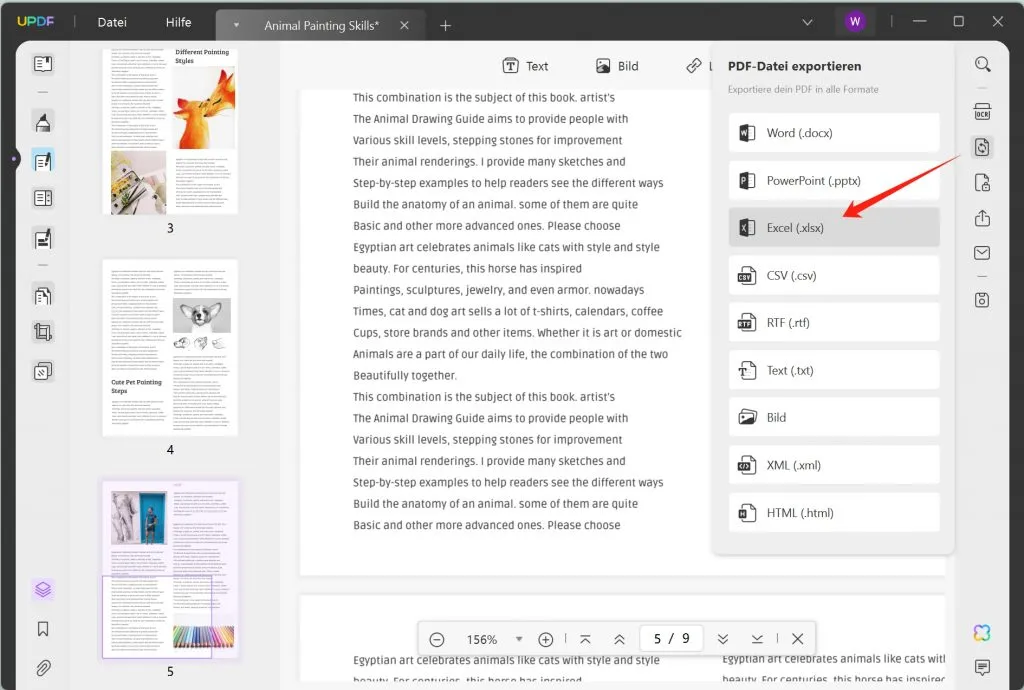Open the OCR tool
The height and width of the screenshot is (690, 1024).
(983, 111)
